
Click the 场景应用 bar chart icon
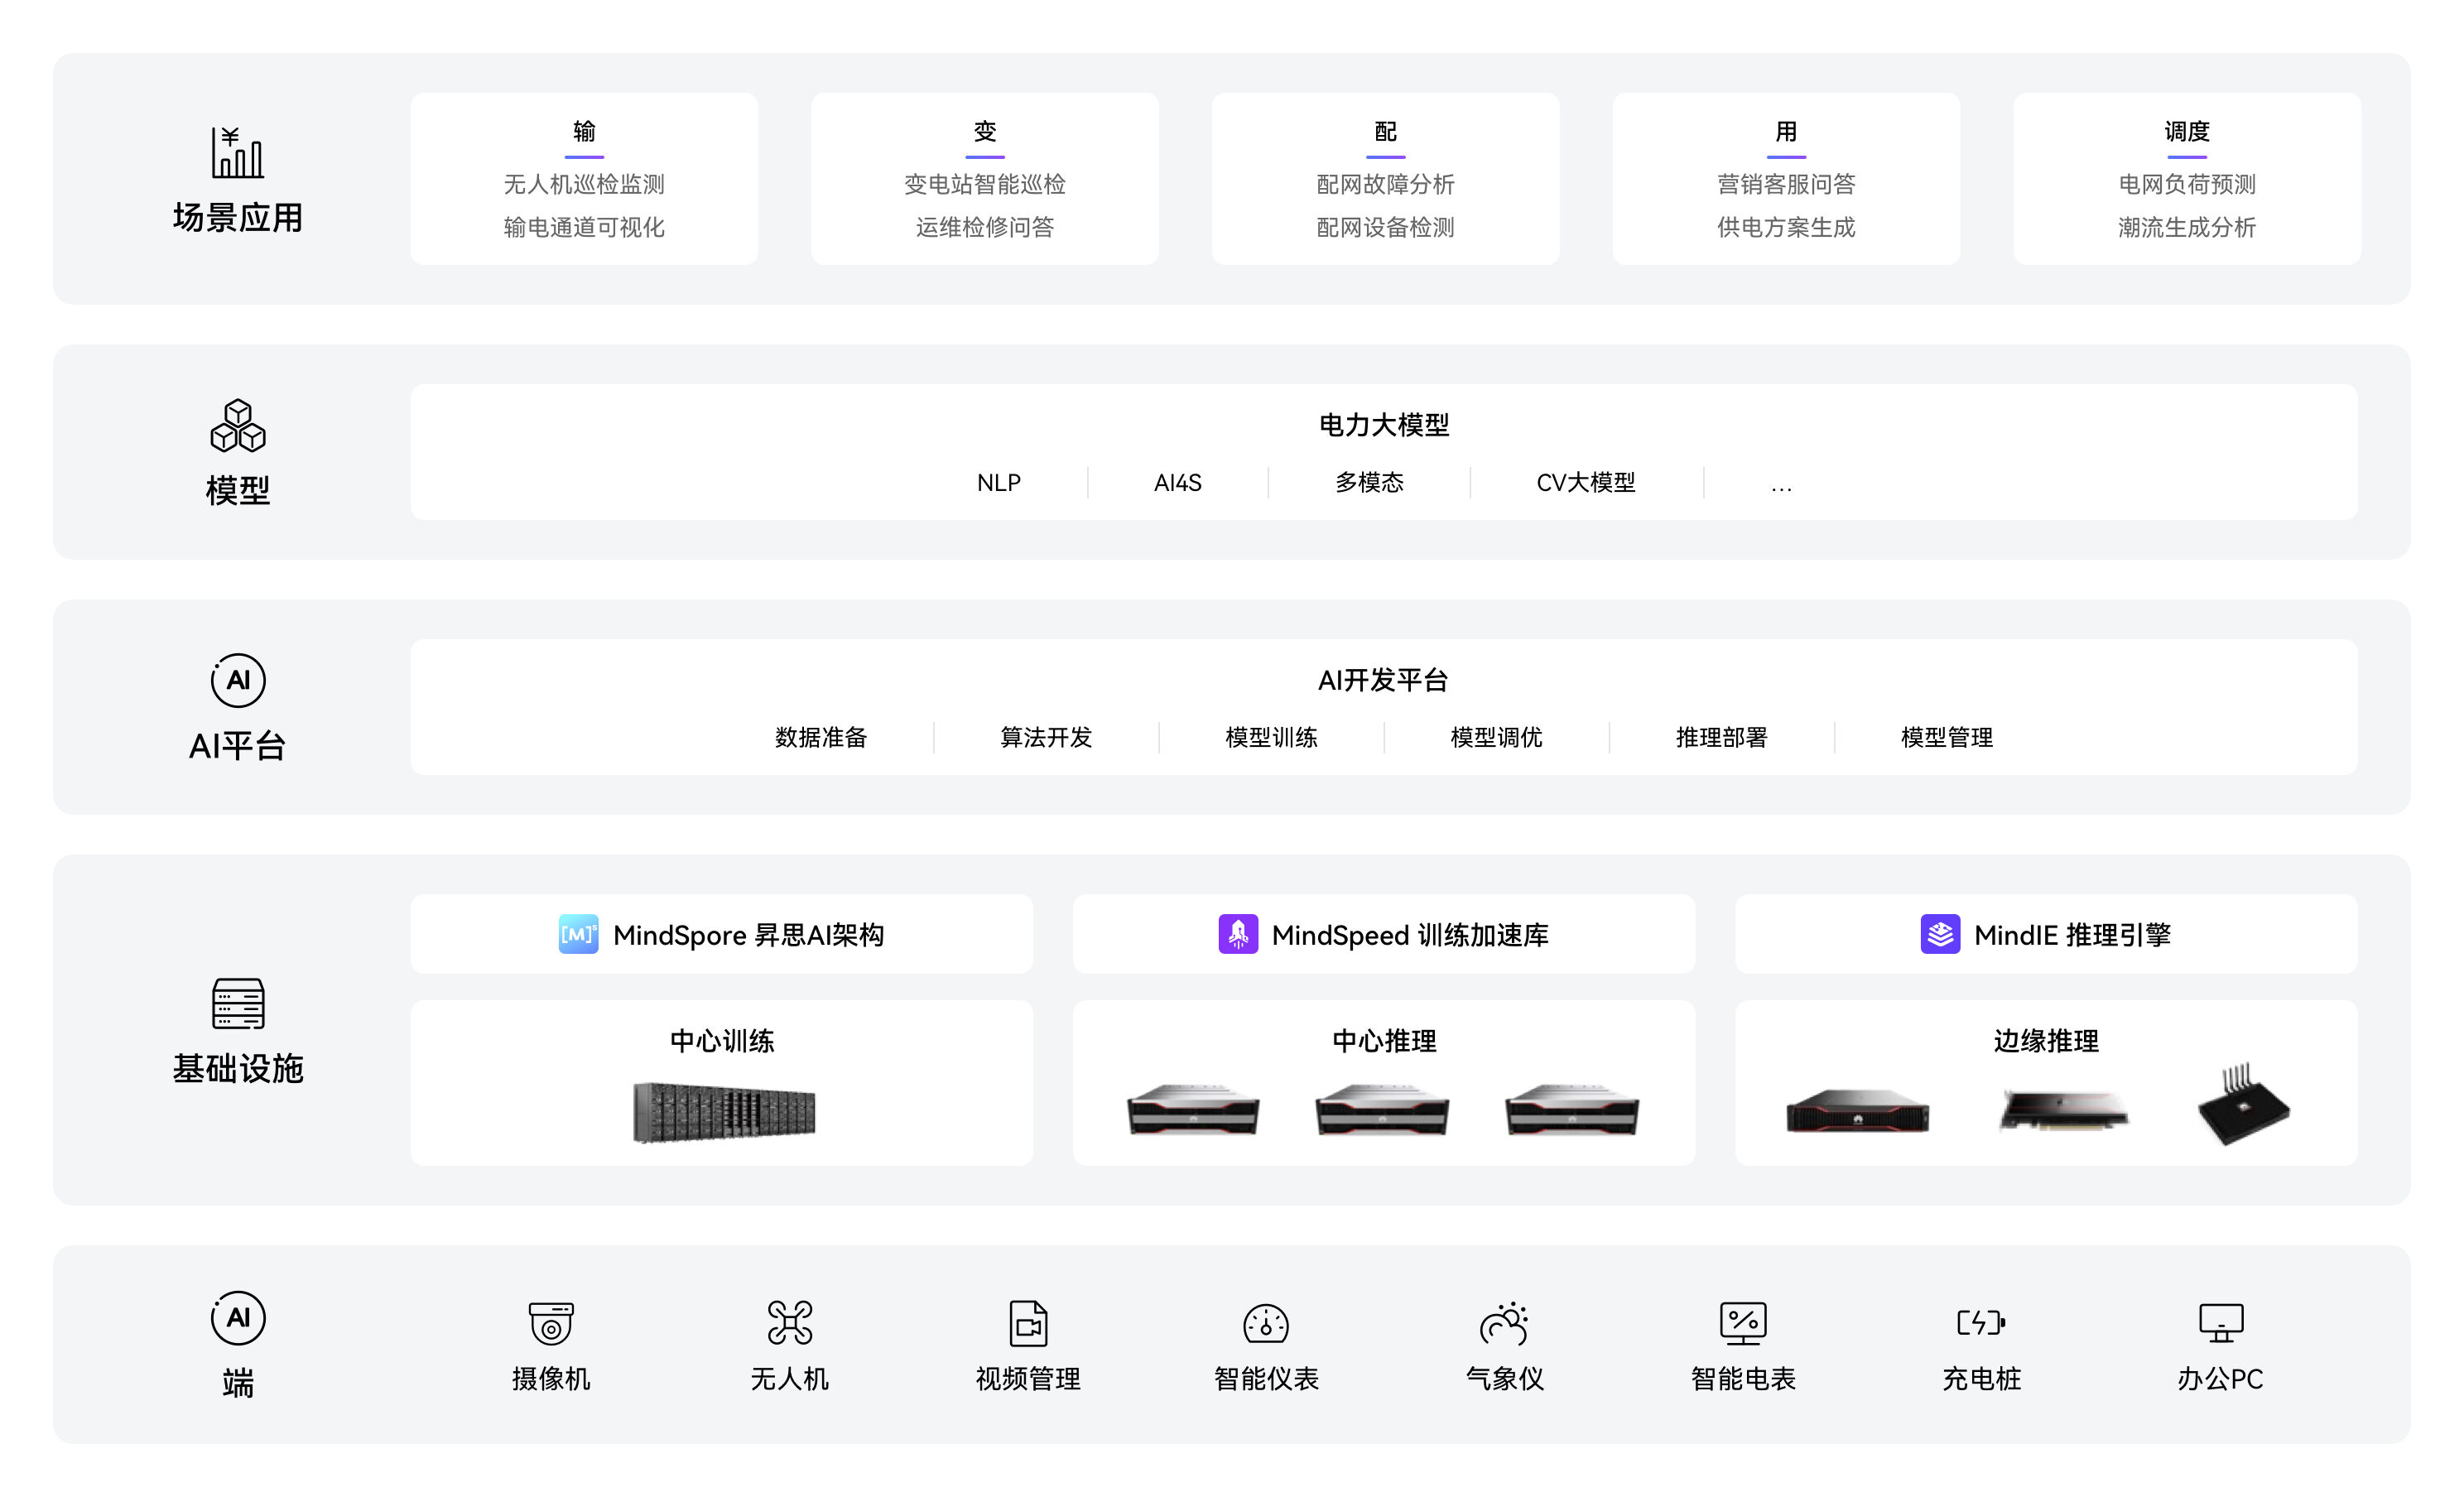pos(237,152)
